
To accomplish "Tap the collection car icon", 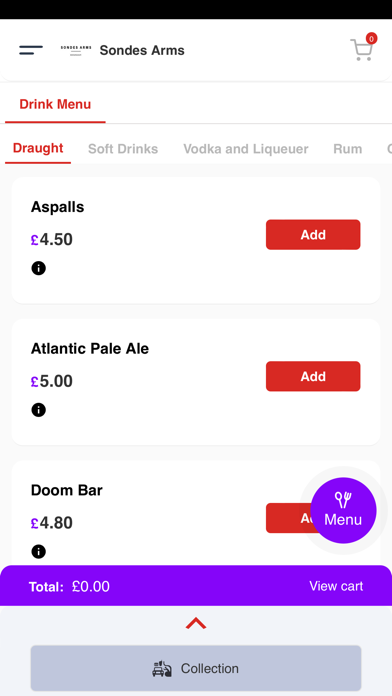I will 162,668.
